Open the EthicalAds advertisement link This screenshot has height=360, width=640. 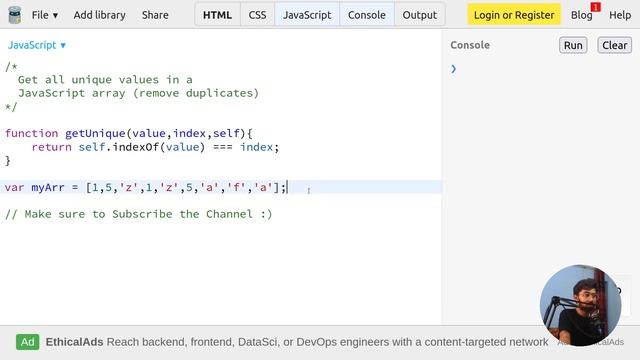[297, 342]
